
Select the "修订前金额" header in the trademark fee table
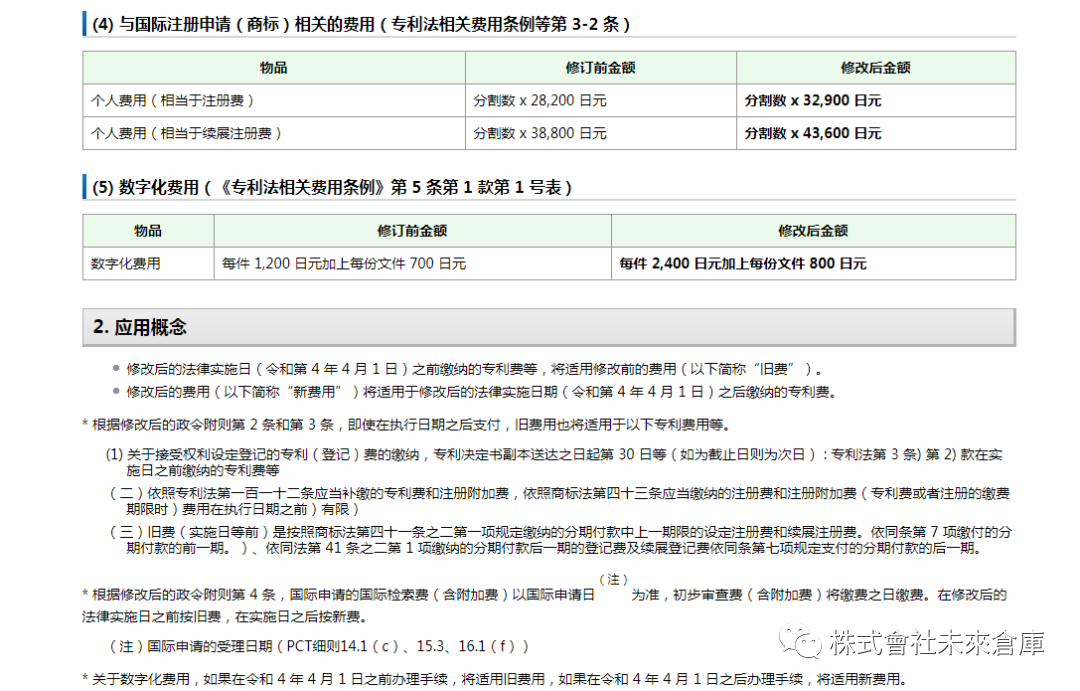(x=601, y=68)
